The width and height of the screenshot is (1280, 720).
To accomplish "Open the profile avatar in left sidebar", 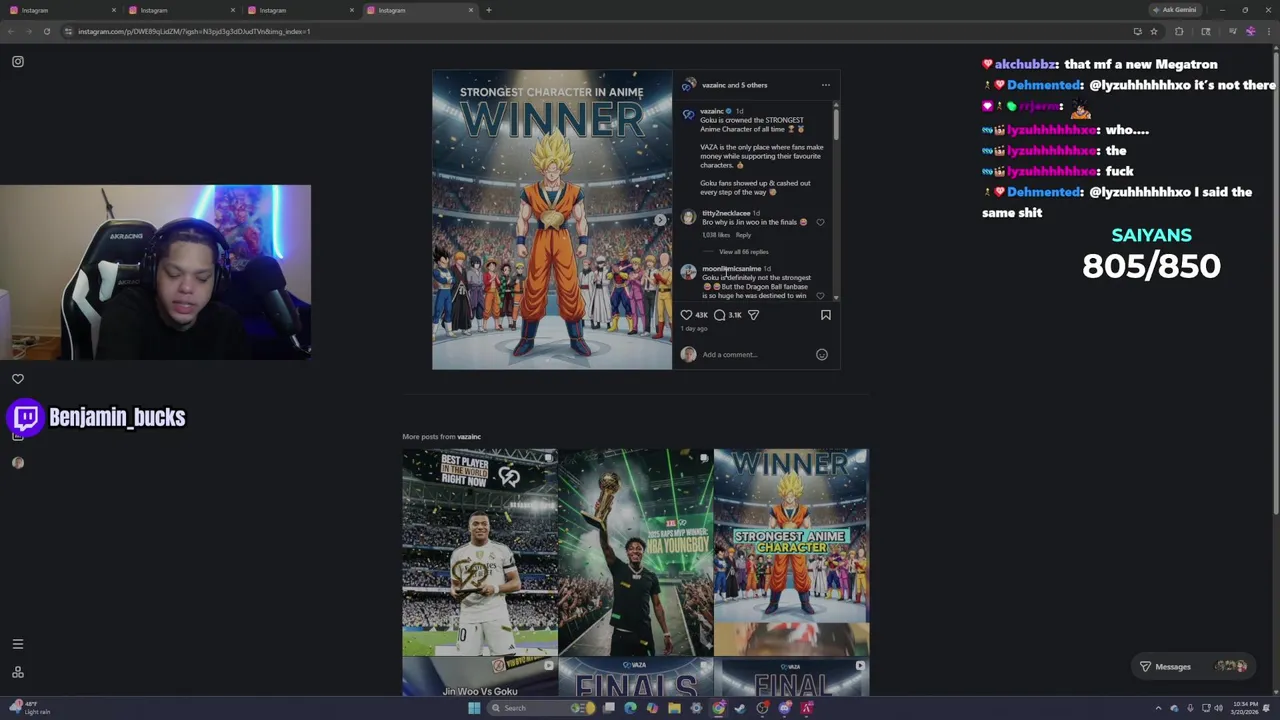I will (x=18, y=462).
